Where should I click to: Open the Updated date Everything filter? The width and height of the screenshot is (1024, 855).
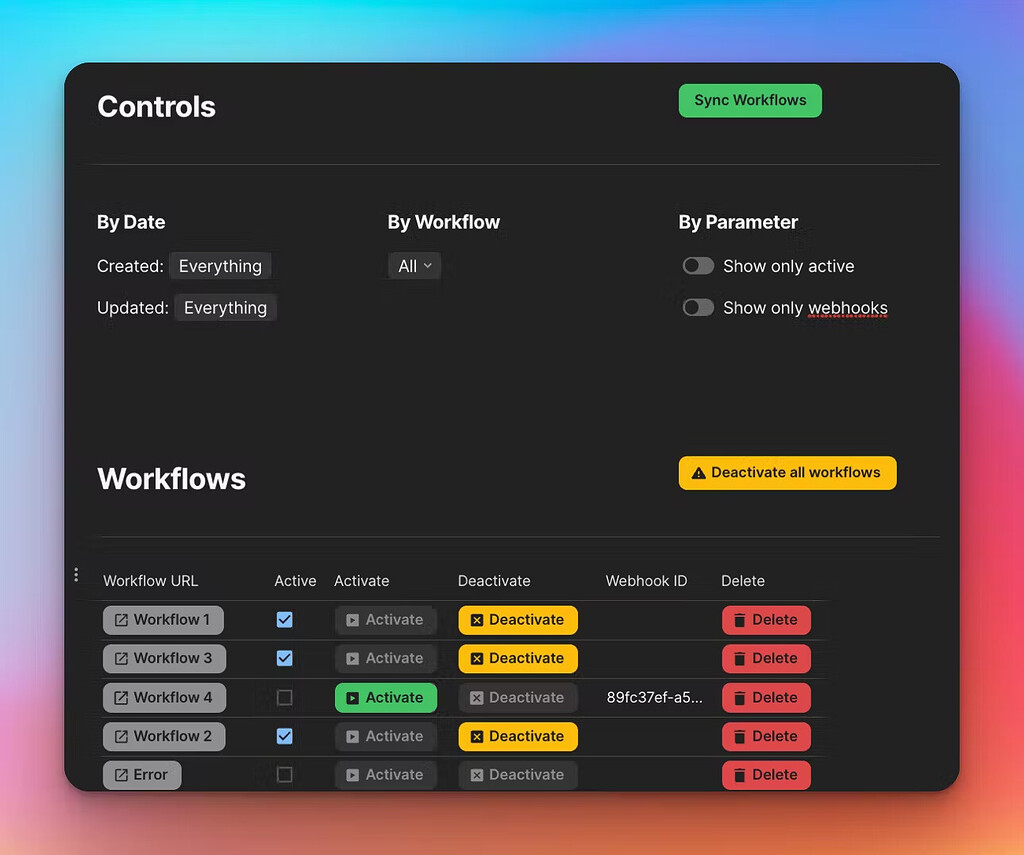click(225, 308)
